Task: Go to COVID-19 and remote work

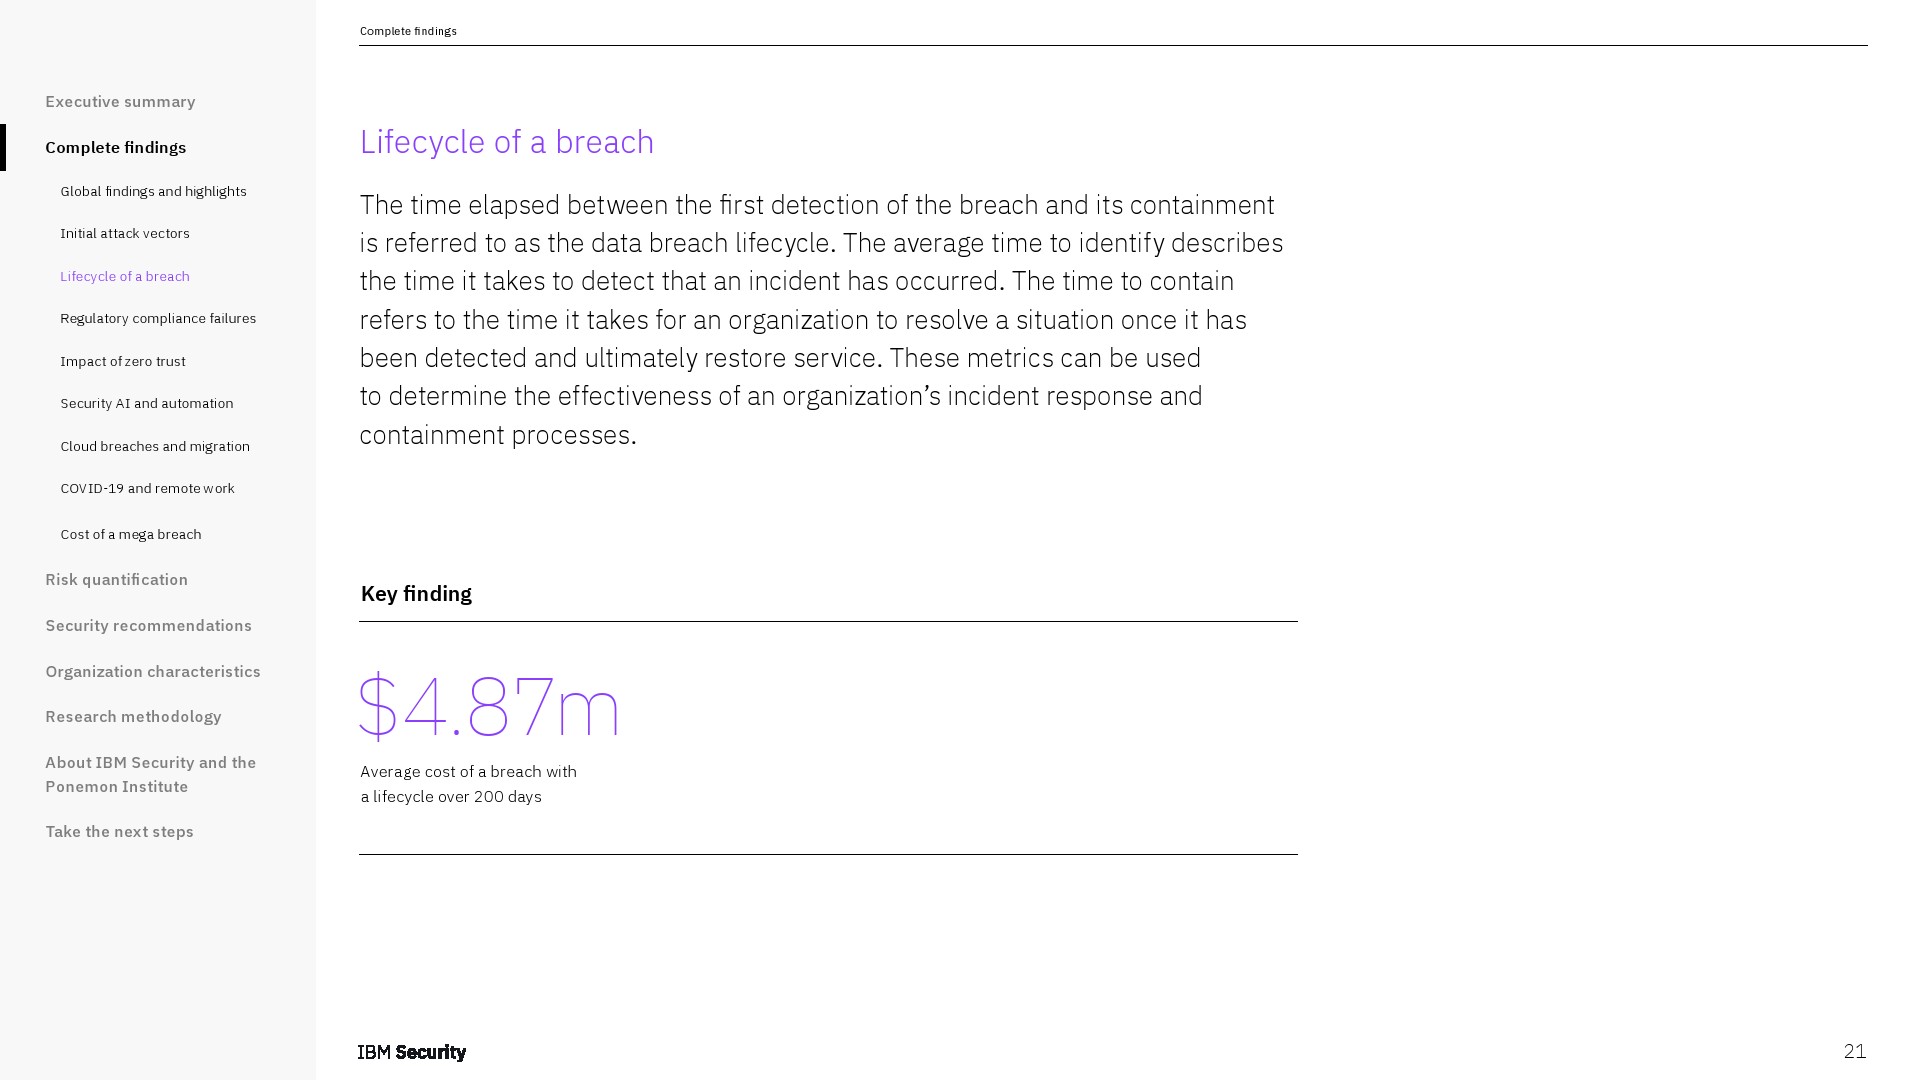Action: click(147, 488)
